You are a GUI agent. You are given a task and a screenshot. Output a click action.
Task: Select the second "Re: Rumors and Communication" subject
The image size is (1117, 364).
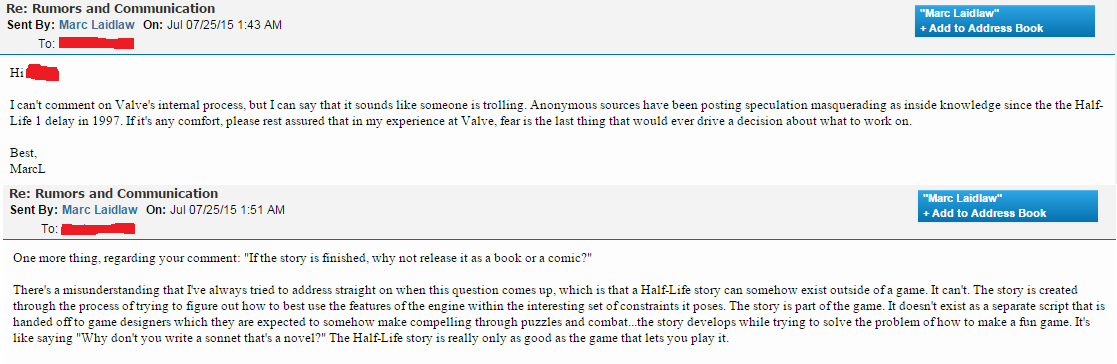113,193
